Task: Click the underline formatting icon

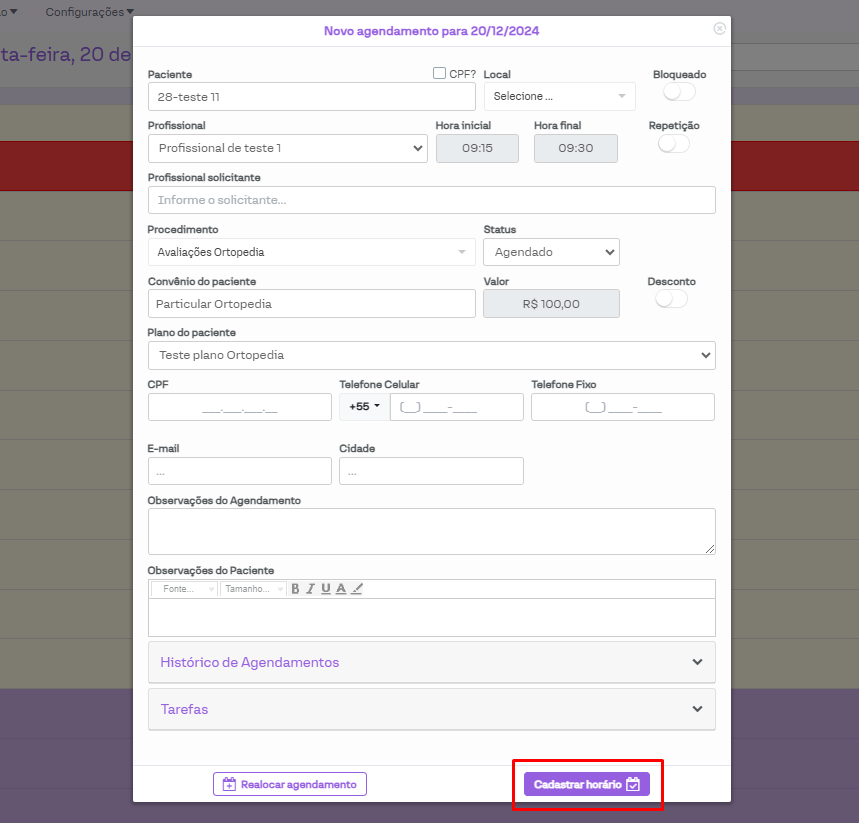Action: [326, 589]
